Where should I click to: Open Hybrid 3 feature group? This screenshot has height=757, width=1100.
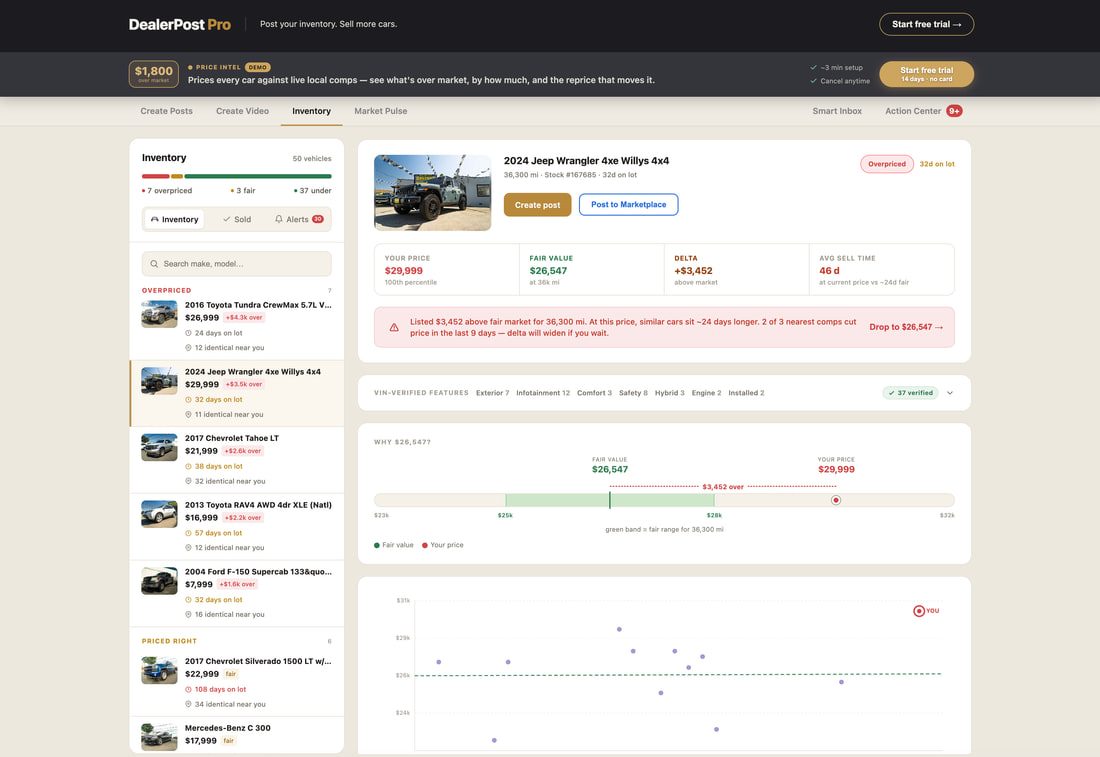pos(669,393)
